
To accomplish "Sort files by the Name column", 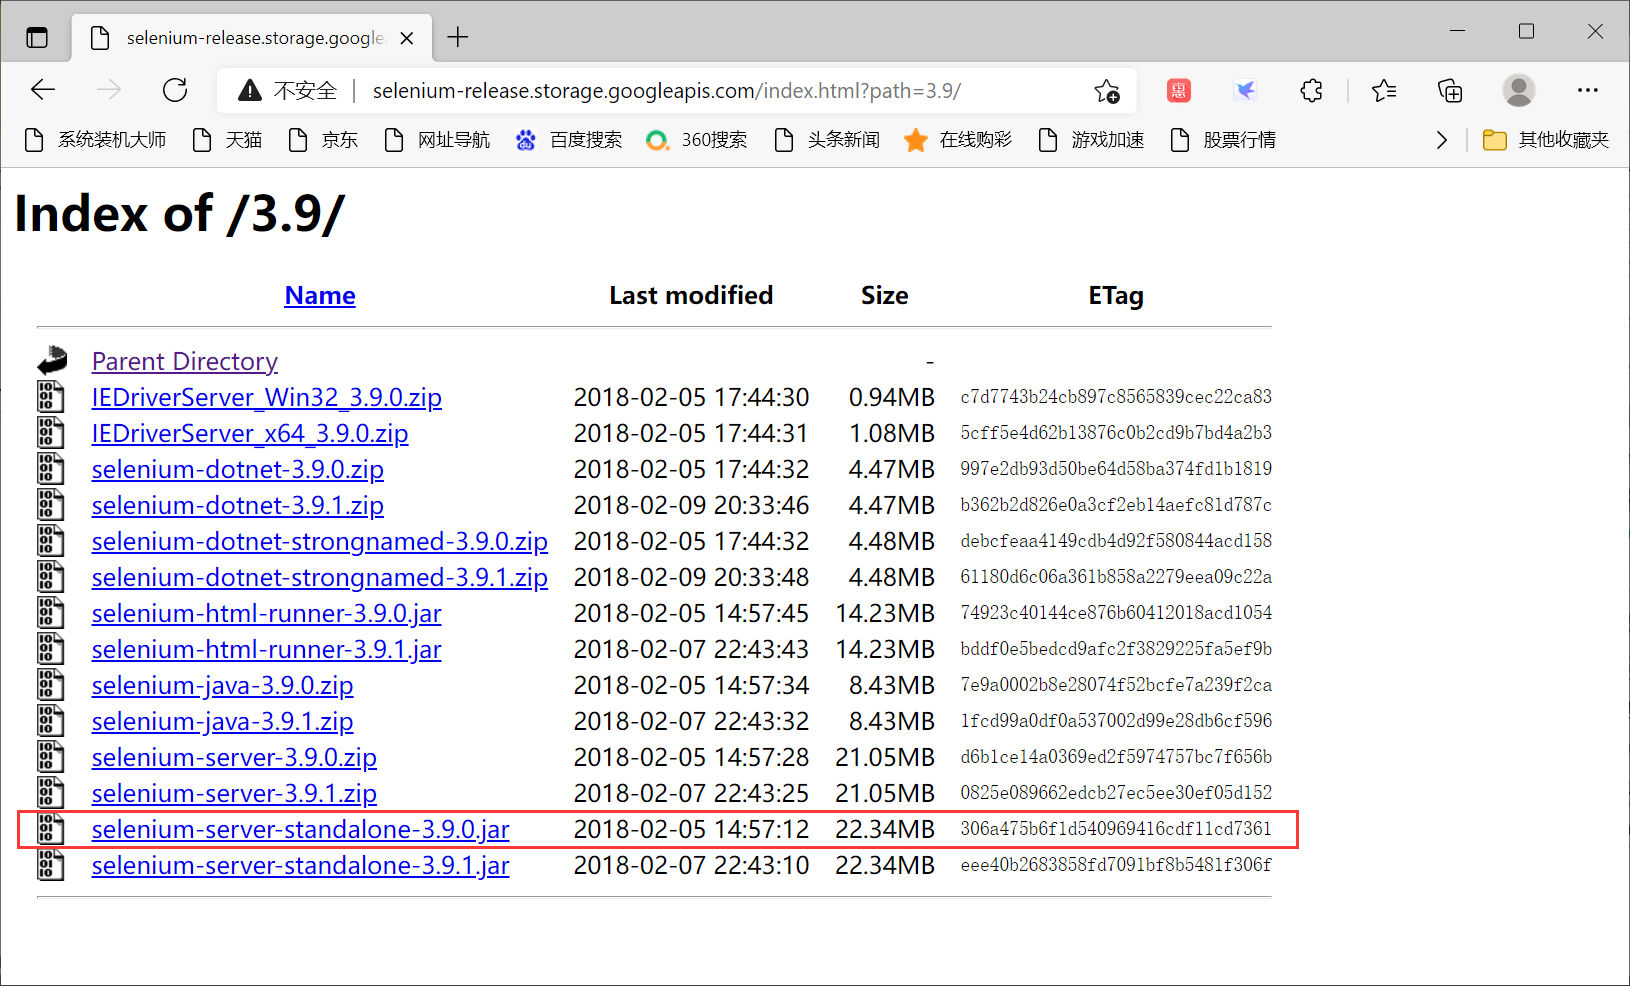I will pyautogui.click(x=319, y=295).
